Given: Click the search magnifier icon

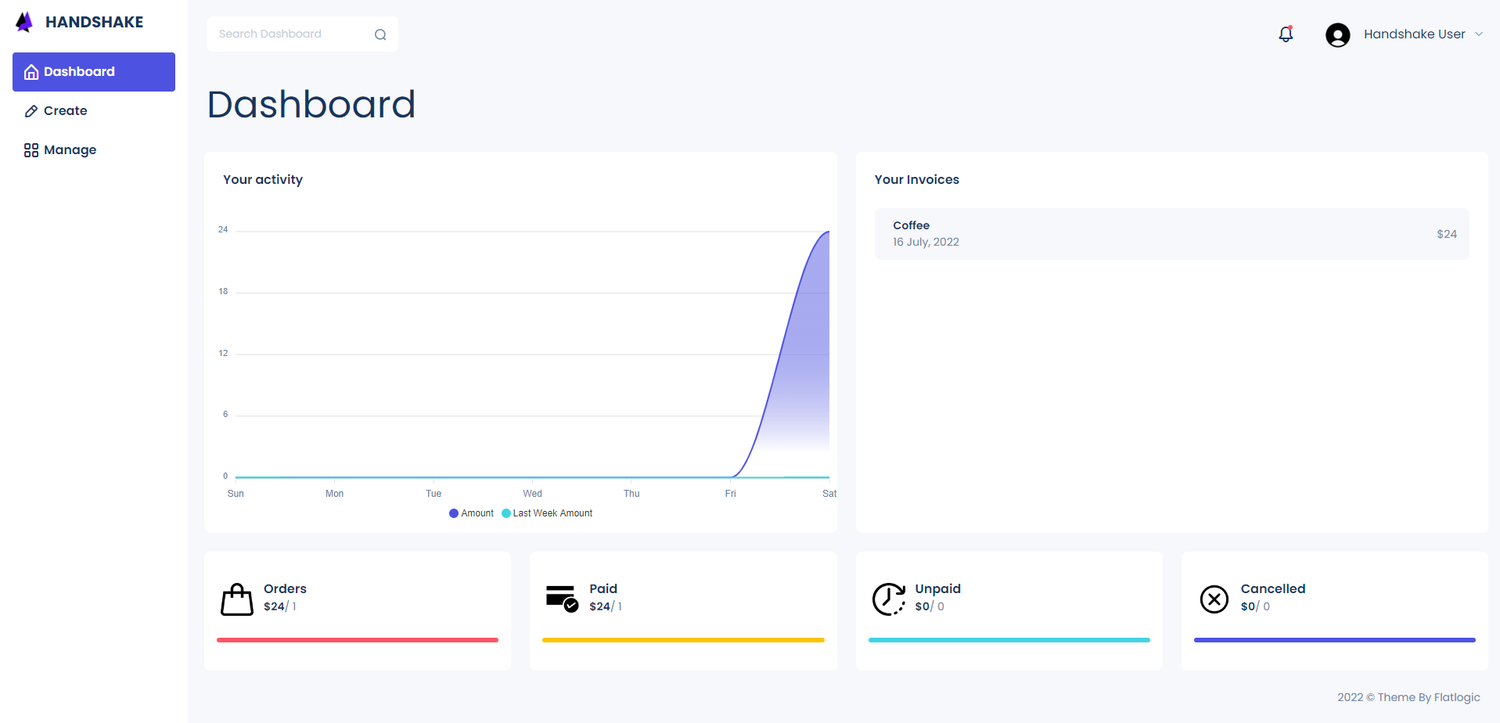Looking at the screenshot, I should coord(380,34).
